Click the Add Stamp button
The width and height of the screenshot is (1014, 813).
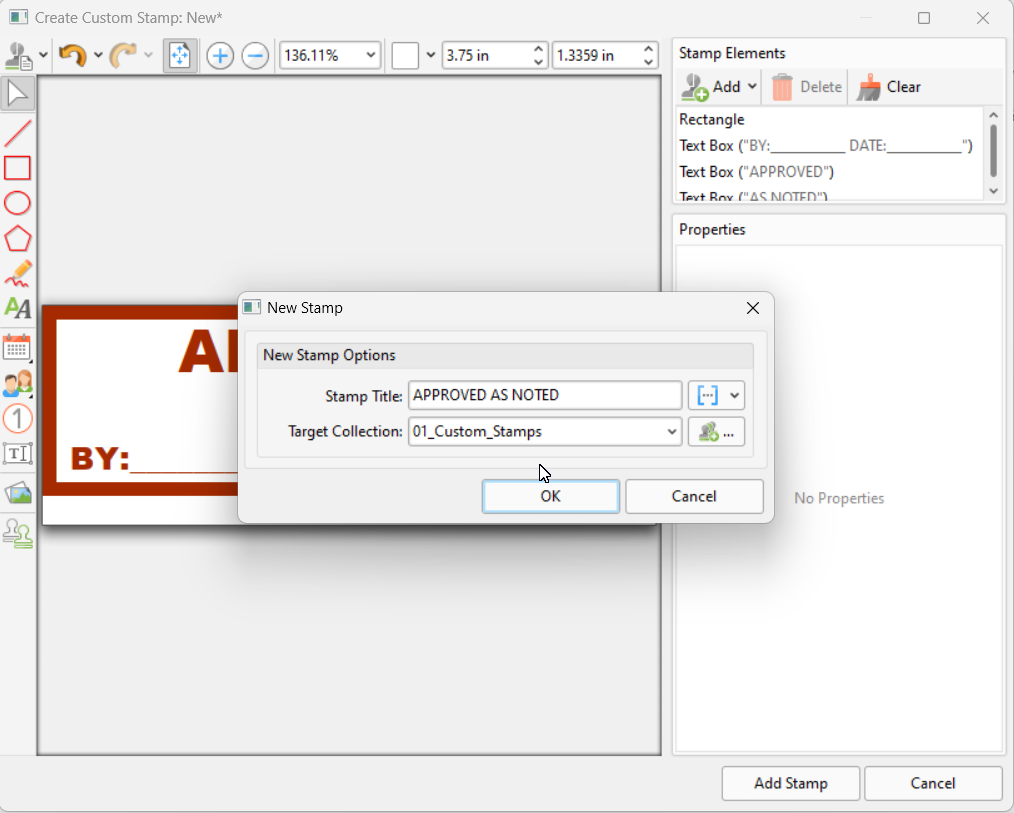pyautogui.click(x=790, y=783)
